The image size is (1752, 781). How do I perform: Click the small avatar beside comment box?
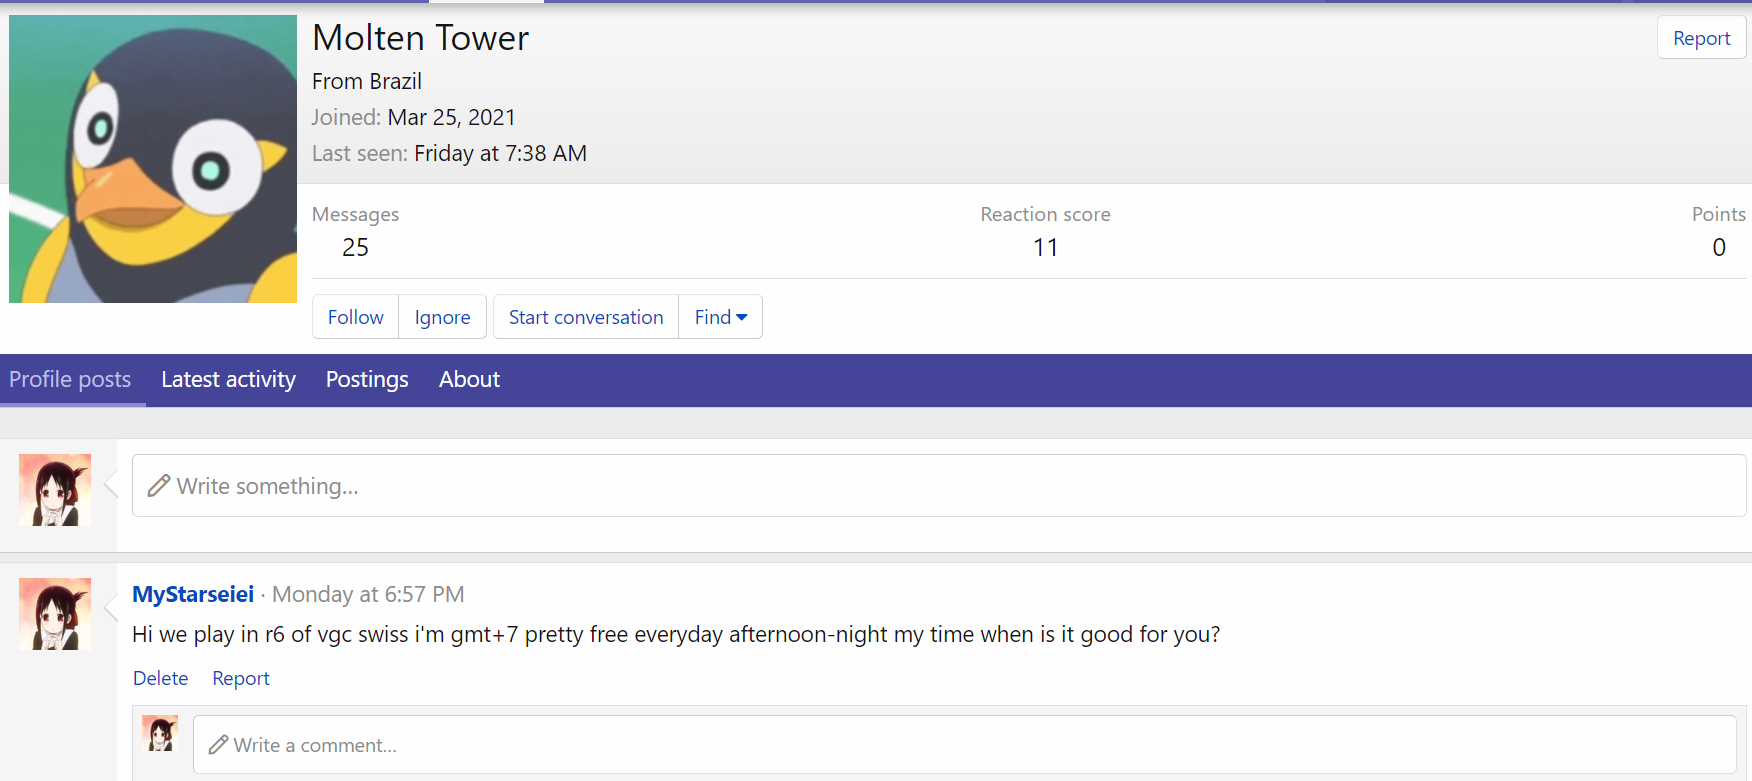pos(160,733)
